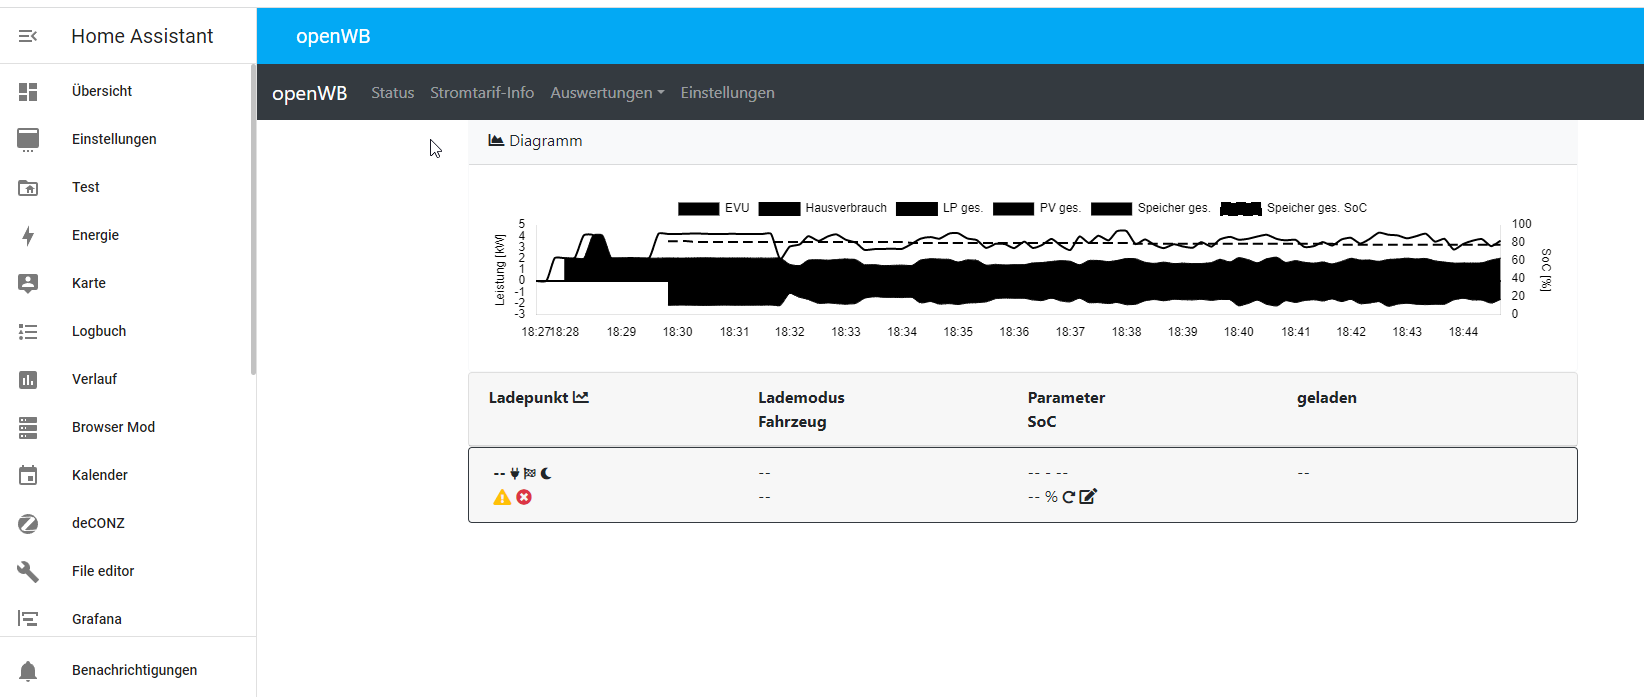Screen dimensions: 1644x697
Task: Click the geladen column header
Action: [1327, 397]
